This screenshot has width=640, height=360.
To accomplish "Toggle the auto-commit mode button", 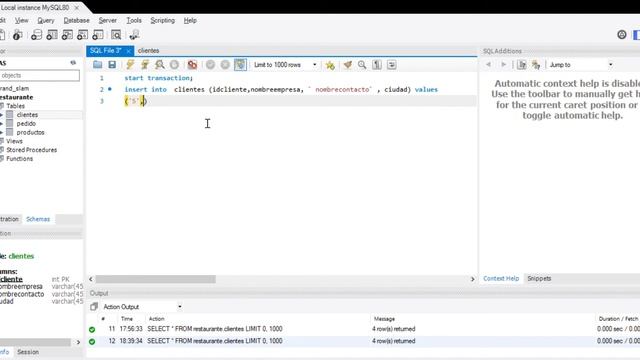I will [x=240, y=64].
